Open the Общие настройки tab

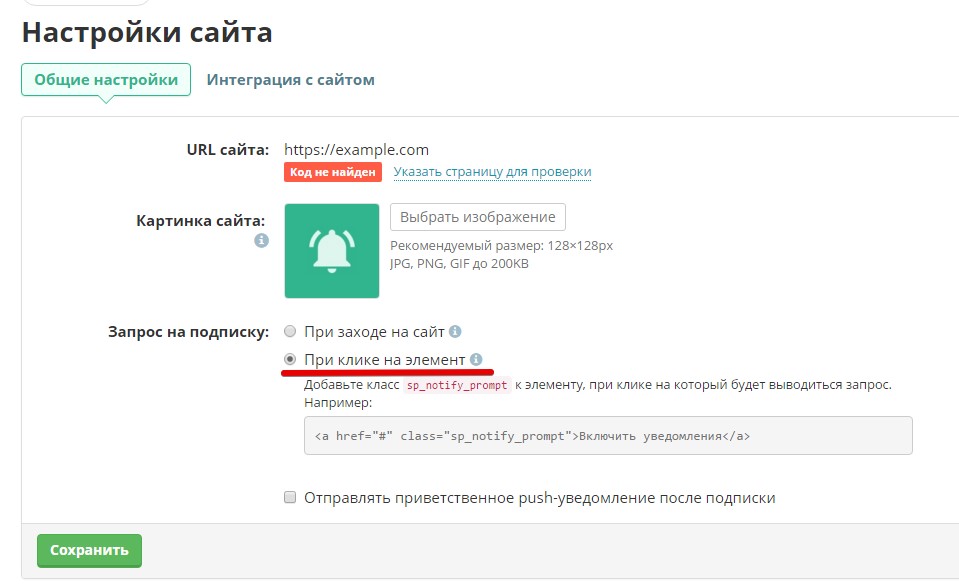106,80
